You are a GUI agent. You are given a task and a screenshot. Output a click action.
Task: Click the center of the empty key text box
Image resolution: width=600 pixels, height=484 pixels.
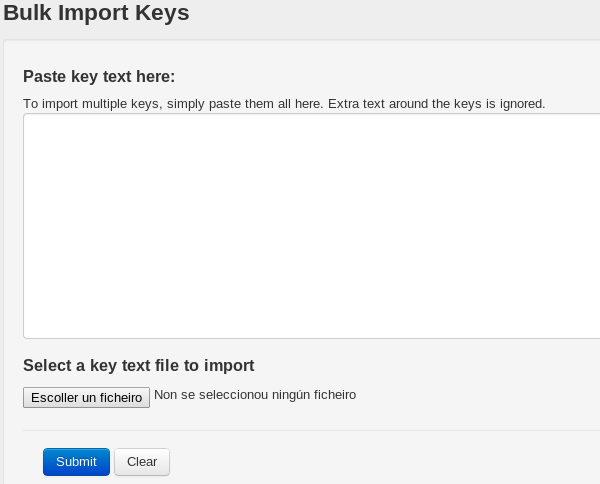point(311,225)
